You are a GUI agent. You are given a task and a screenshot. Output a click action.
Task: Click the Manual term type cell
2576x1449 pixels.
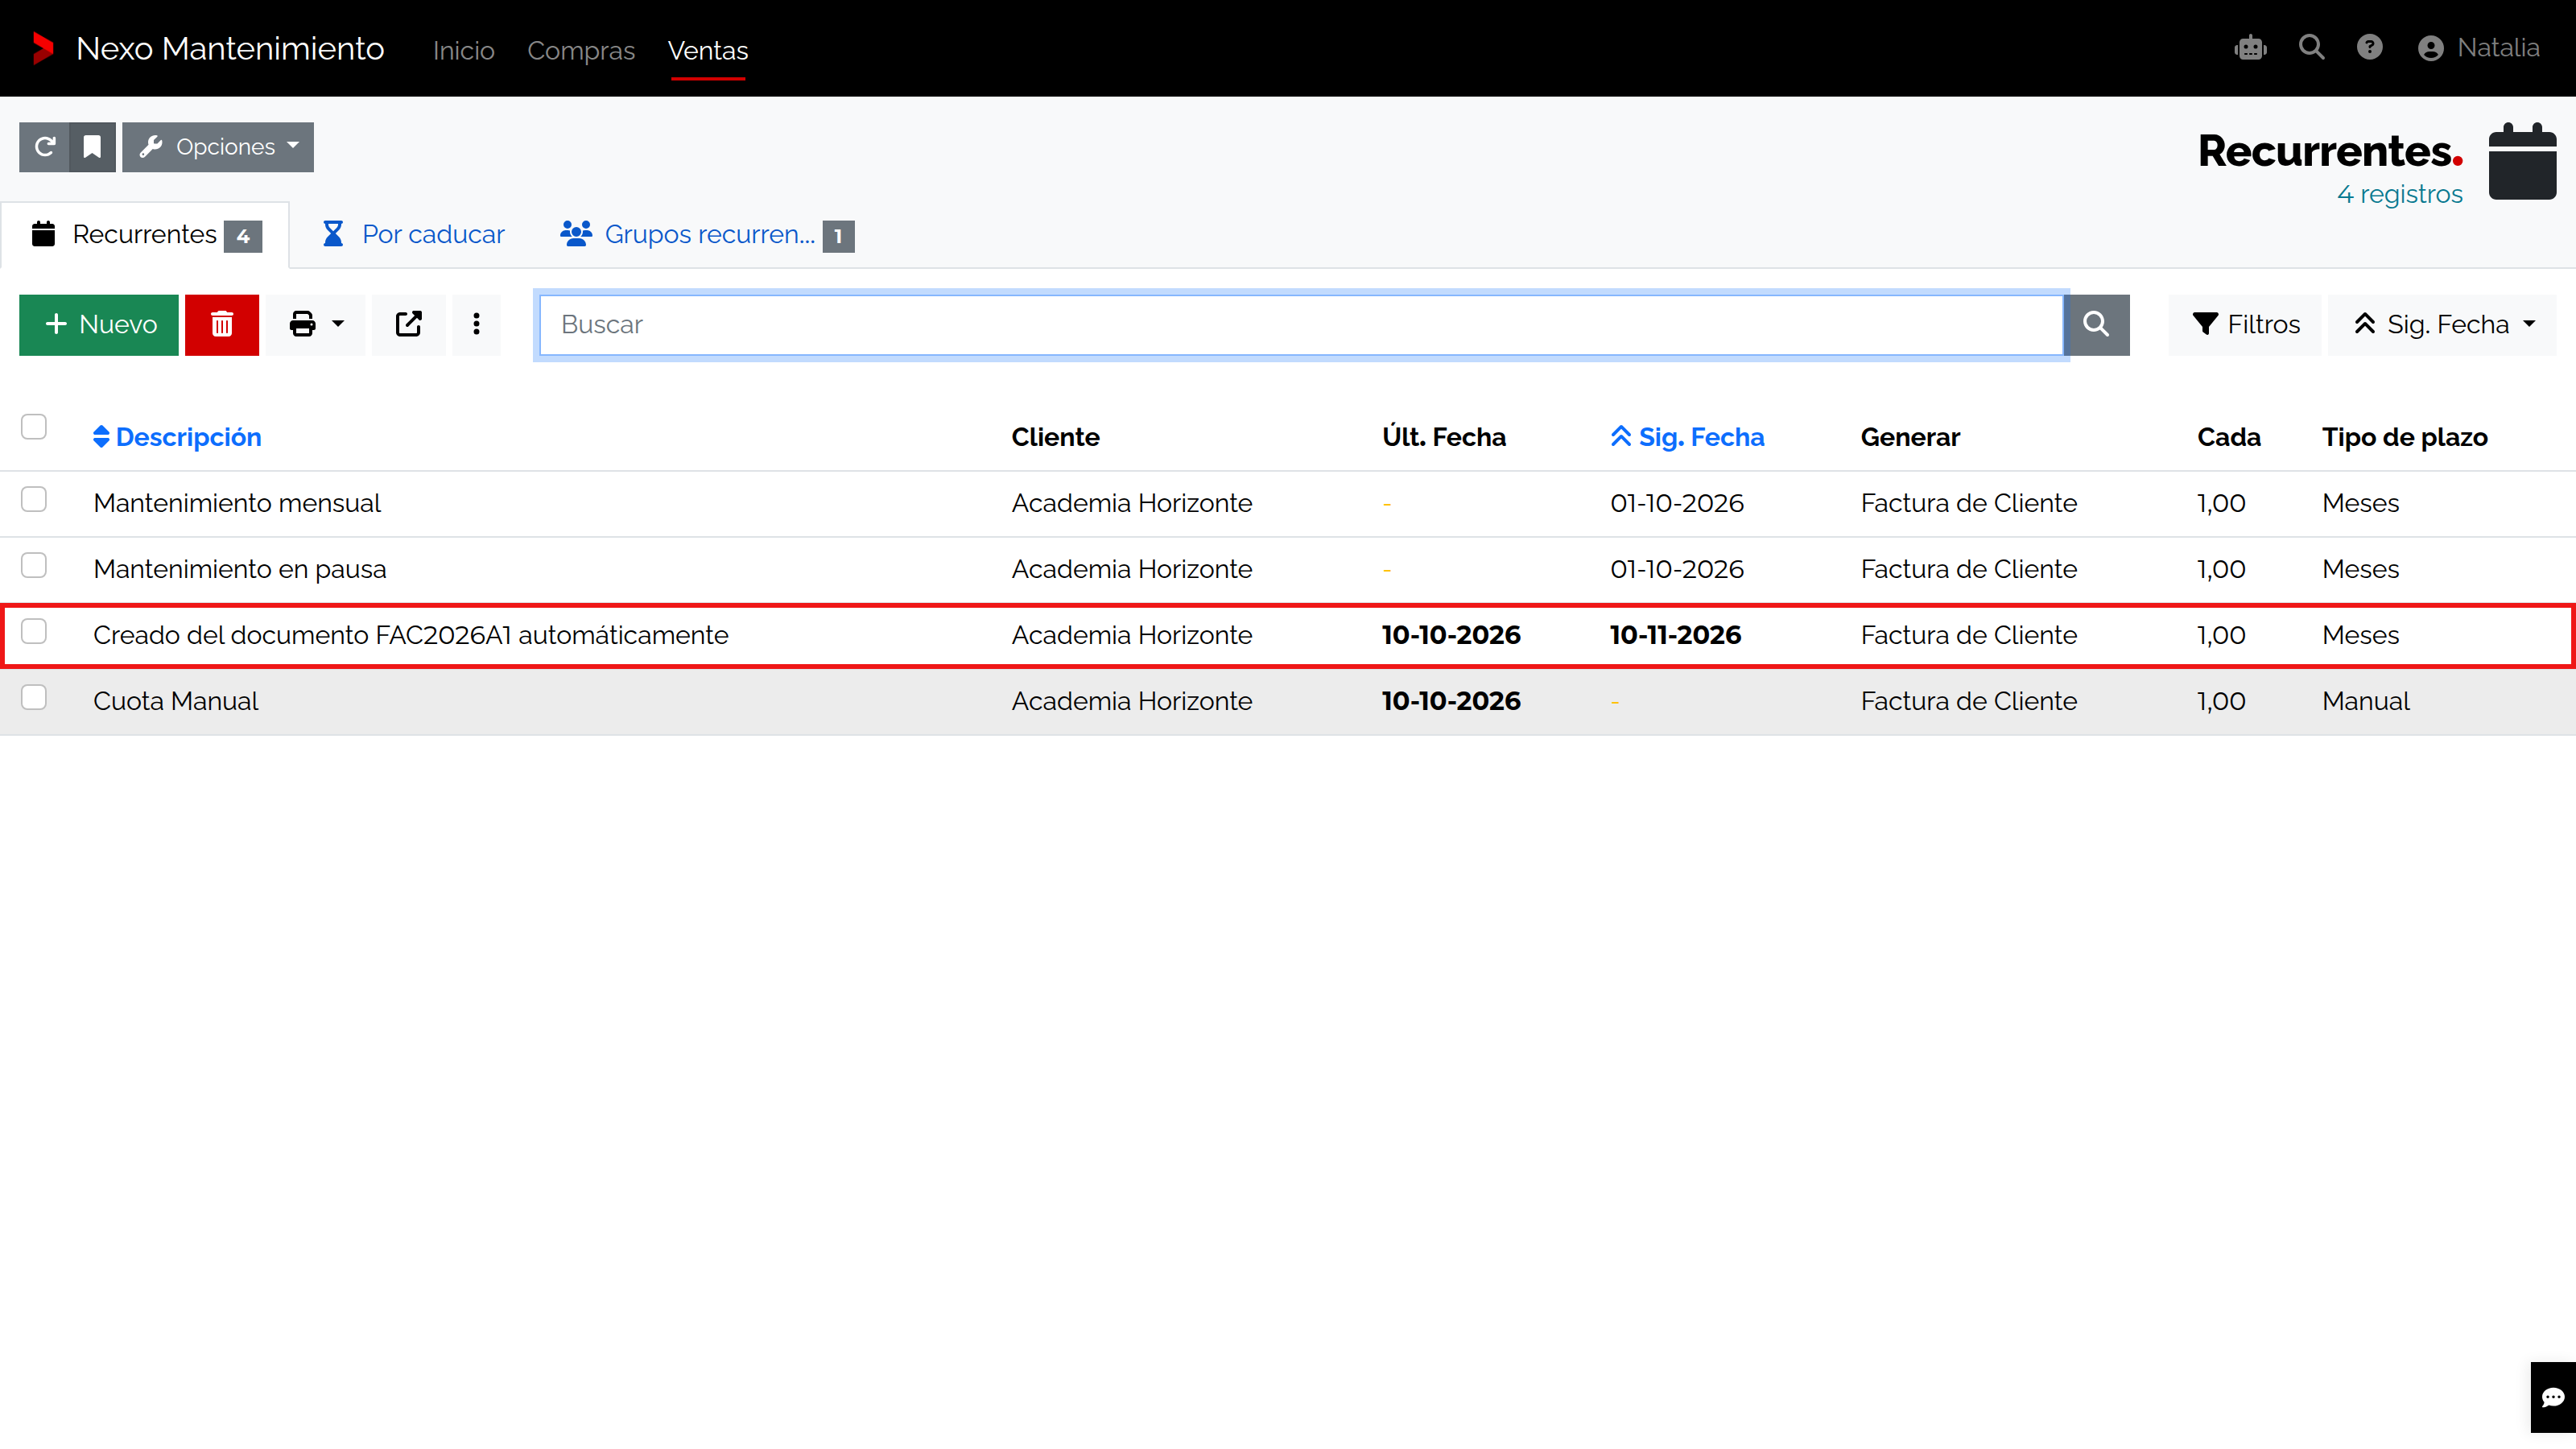point(2365,701)
